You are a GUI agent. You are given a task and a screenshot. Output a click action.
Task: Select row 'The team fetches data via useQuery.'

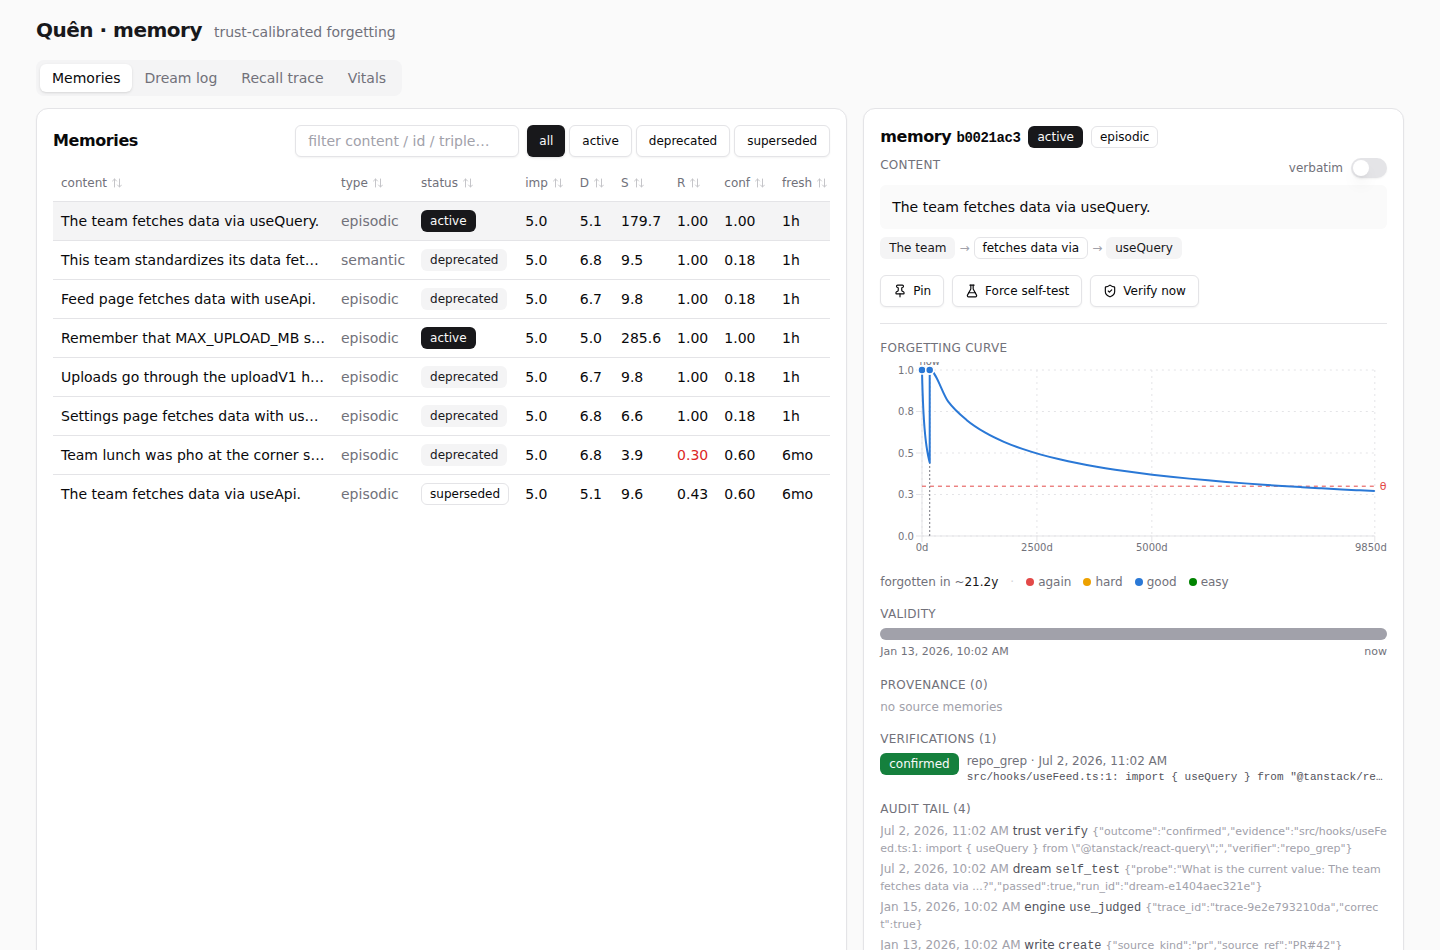[441, 221]
